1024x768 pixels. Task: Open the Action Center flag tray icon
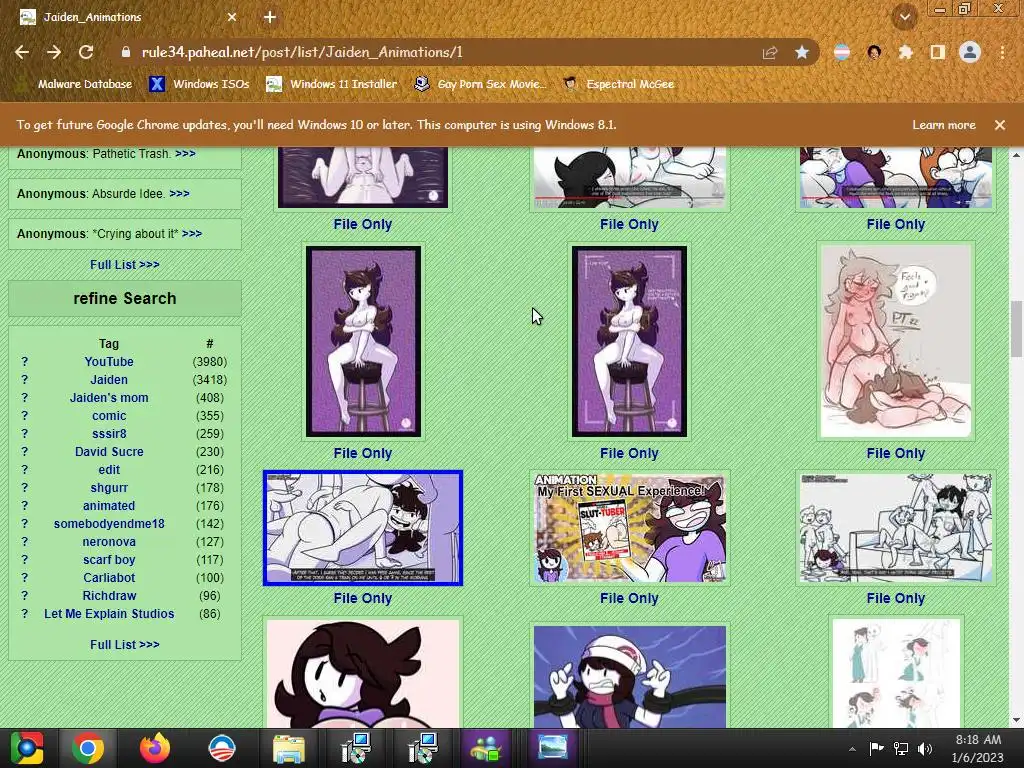(x=876, y=749)
